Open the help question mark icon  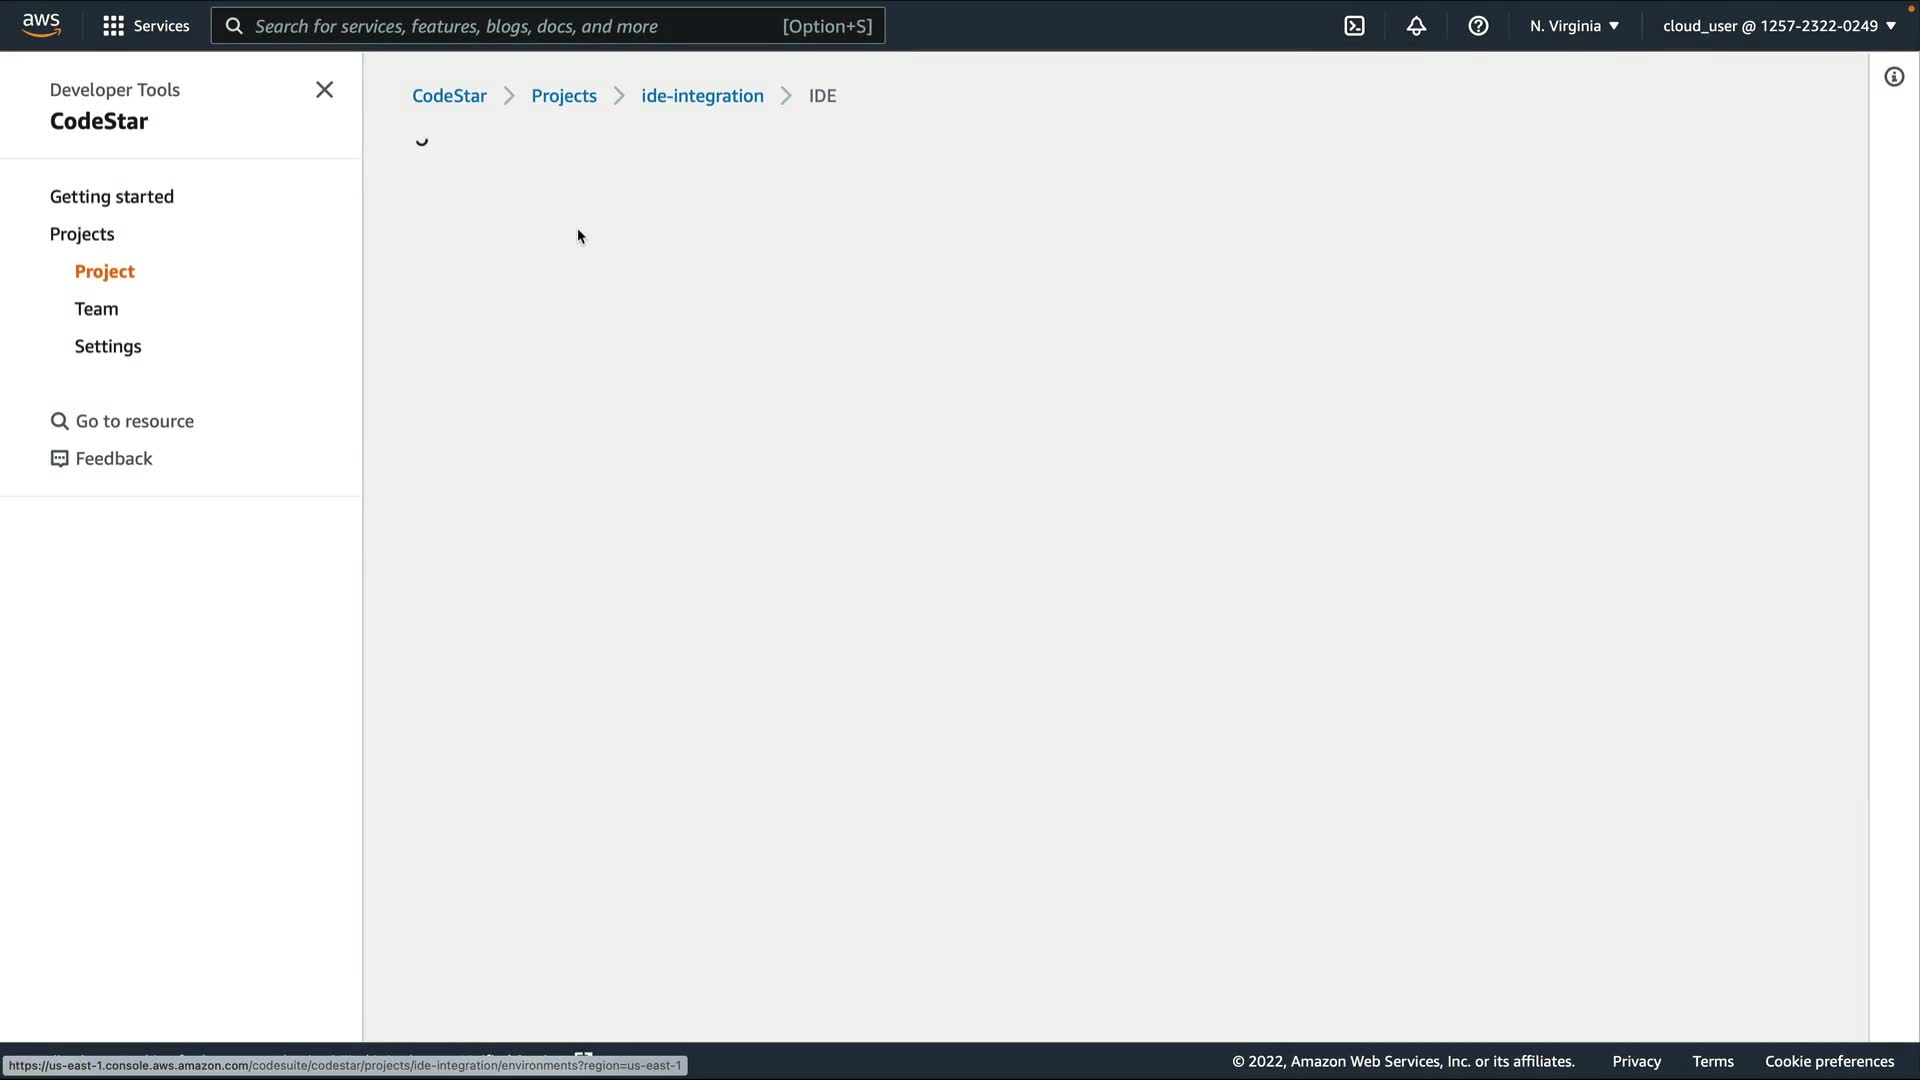click(1478, 26)
